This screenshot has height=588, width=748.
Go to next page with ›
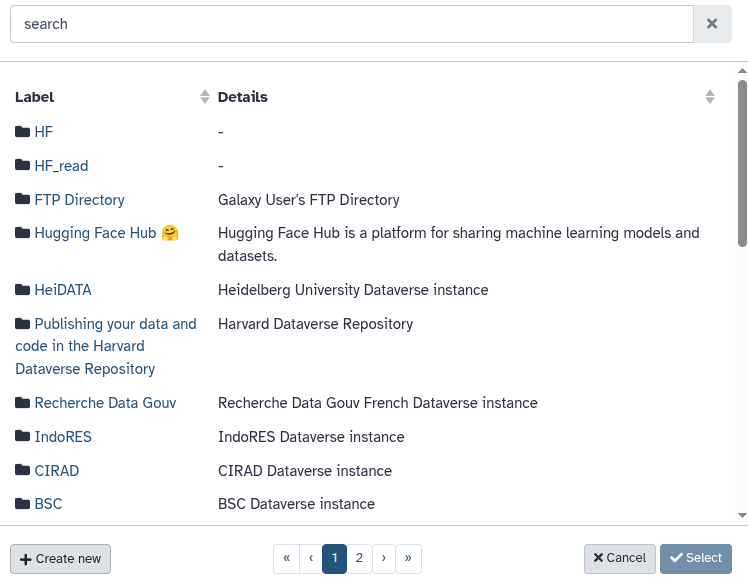pos(384,558)
